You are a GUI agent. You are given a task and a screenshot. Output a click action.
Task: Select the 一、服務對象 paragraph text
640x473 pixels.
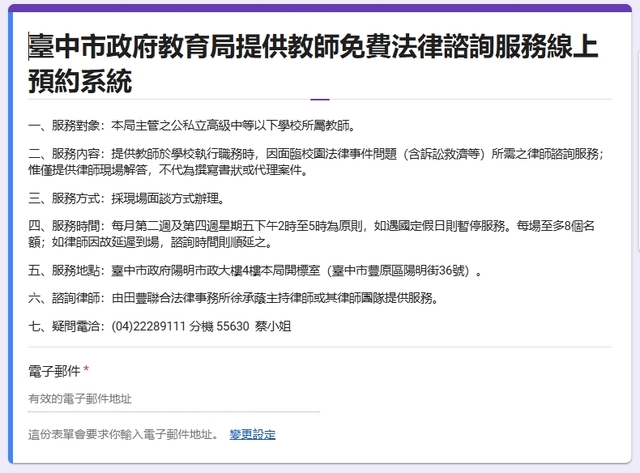coord(192,126)
